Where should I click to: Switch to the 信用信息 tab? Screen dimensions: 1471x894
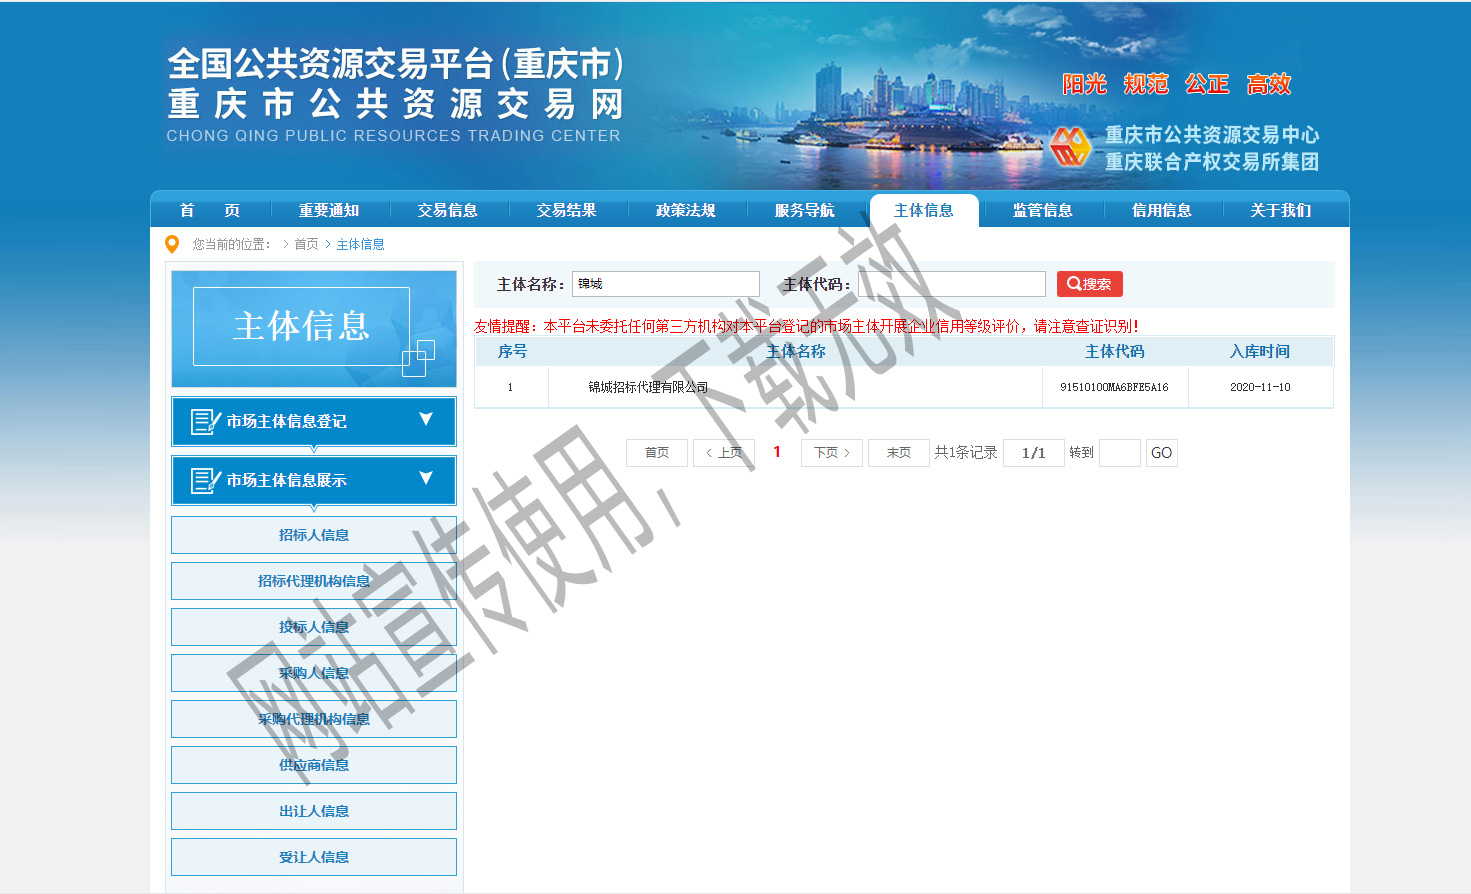coord(1161,210)
